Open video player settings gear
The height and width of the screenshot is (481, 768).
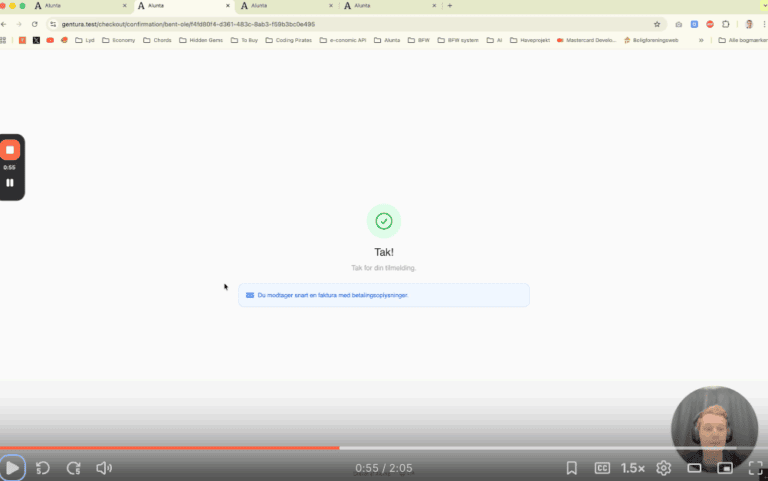663,467
